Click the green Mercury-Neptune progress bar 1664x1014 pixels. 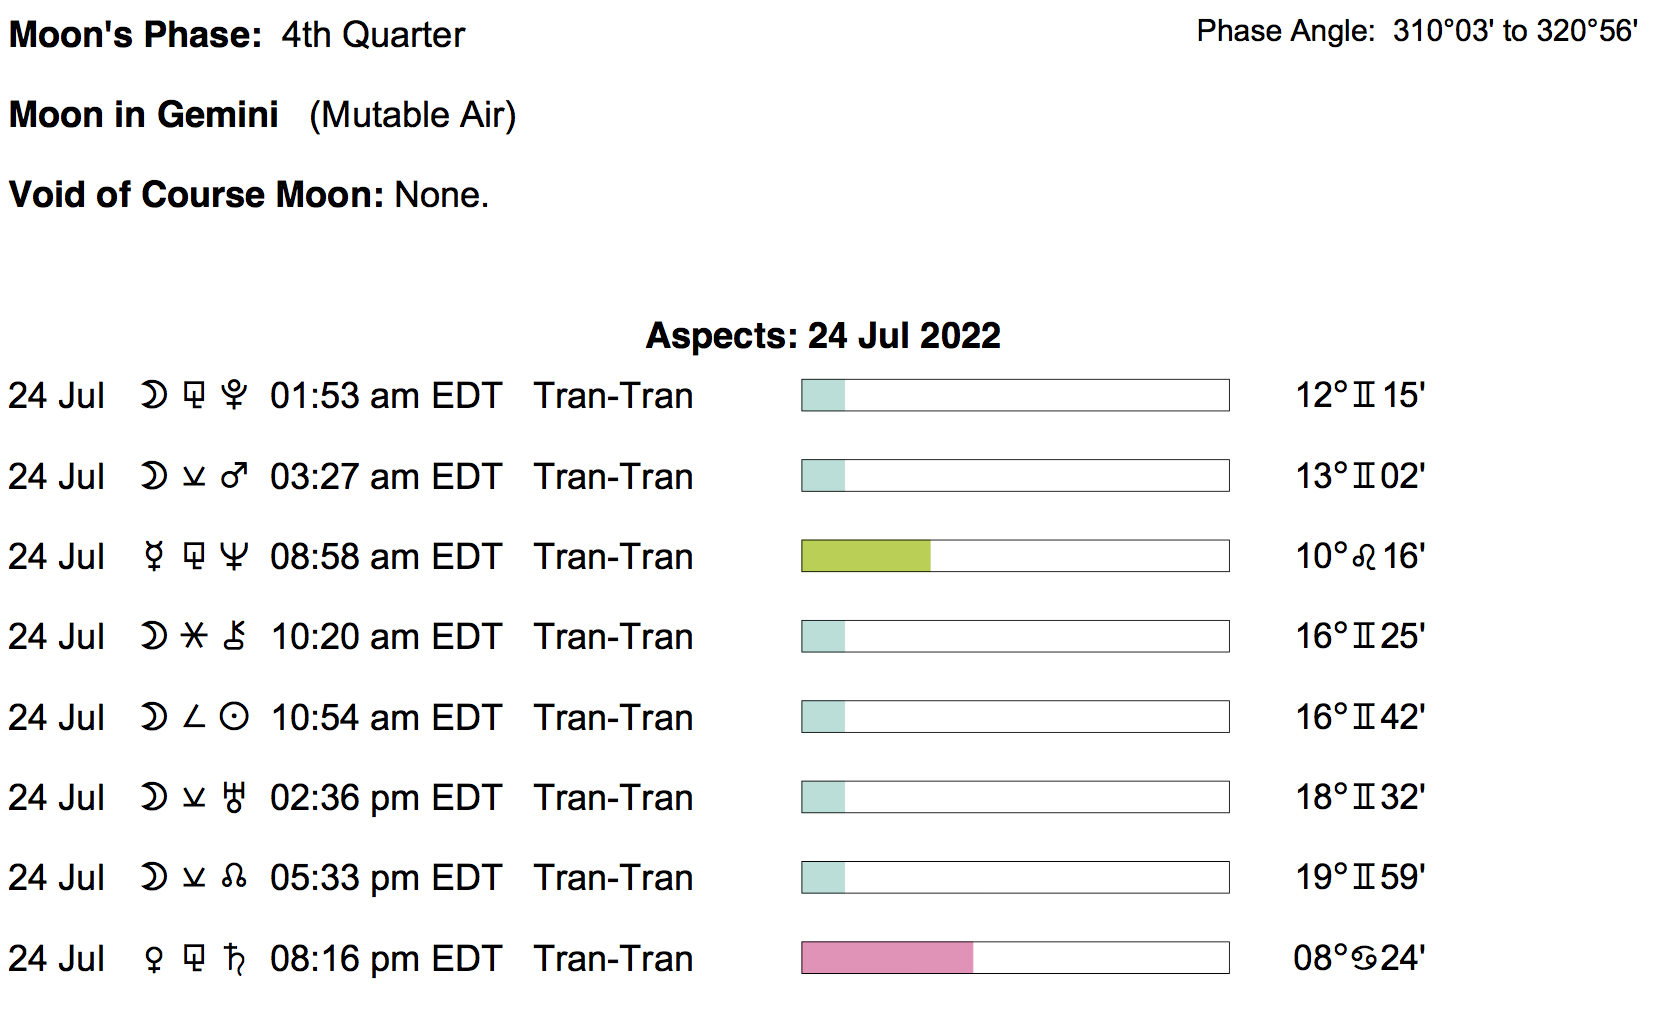click(x=866, y=556)
